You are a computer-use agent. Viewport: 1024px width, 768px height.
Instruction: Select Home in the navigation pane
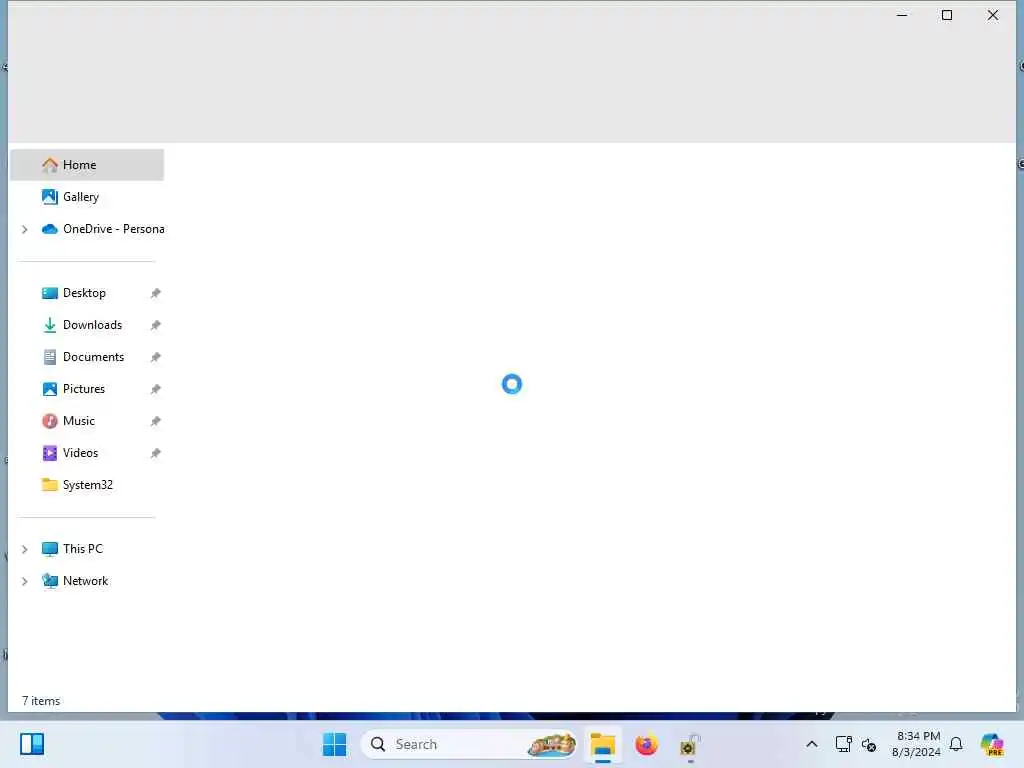(x=87, y=165)
